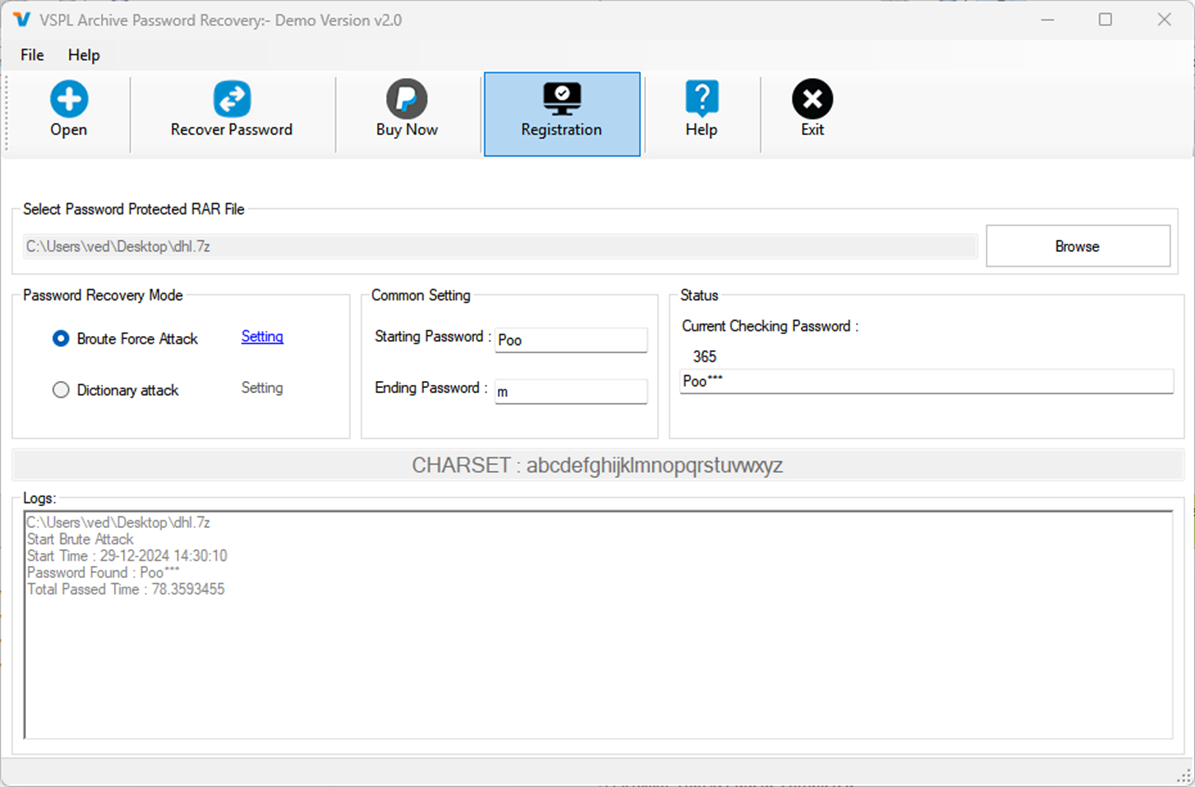
Task: Click the Start Brute Attack log line
Action: click(x=80, y=539)
